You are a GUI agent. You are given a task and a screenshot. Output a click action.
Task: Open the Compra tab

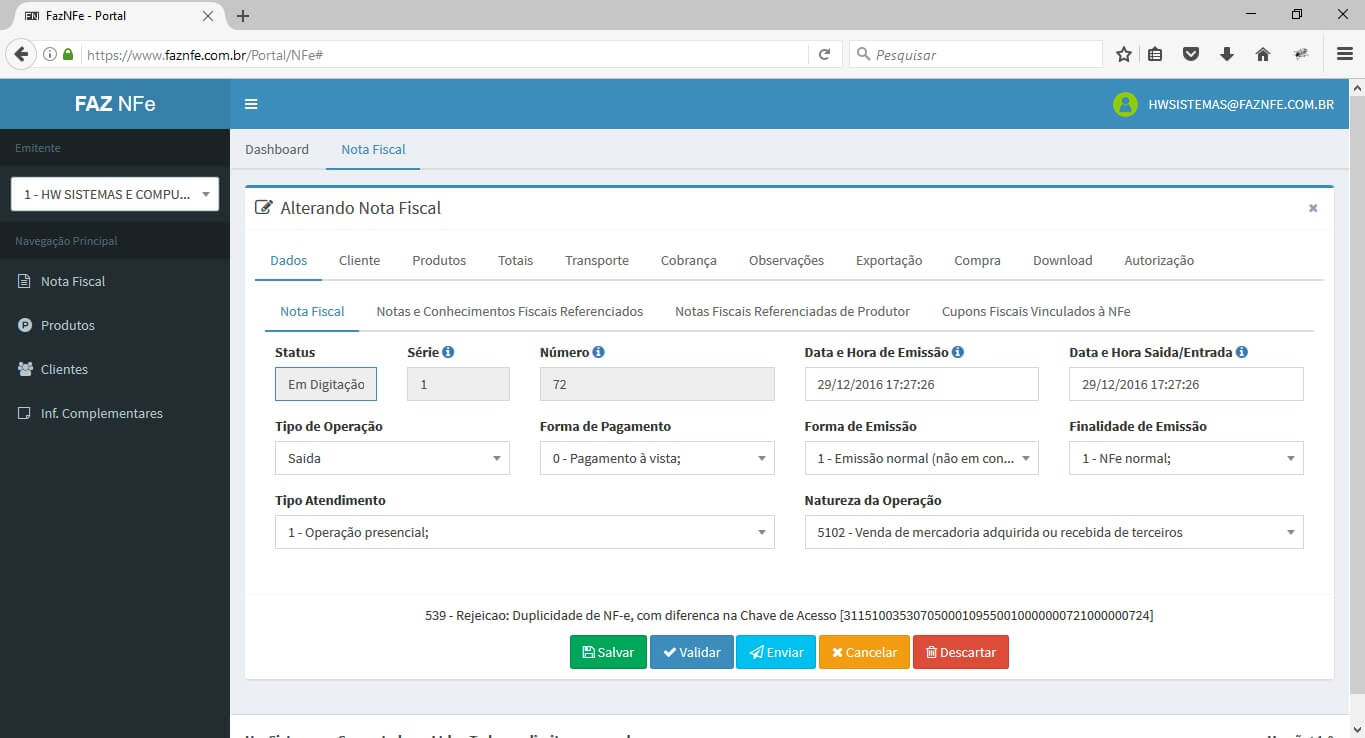977,260
